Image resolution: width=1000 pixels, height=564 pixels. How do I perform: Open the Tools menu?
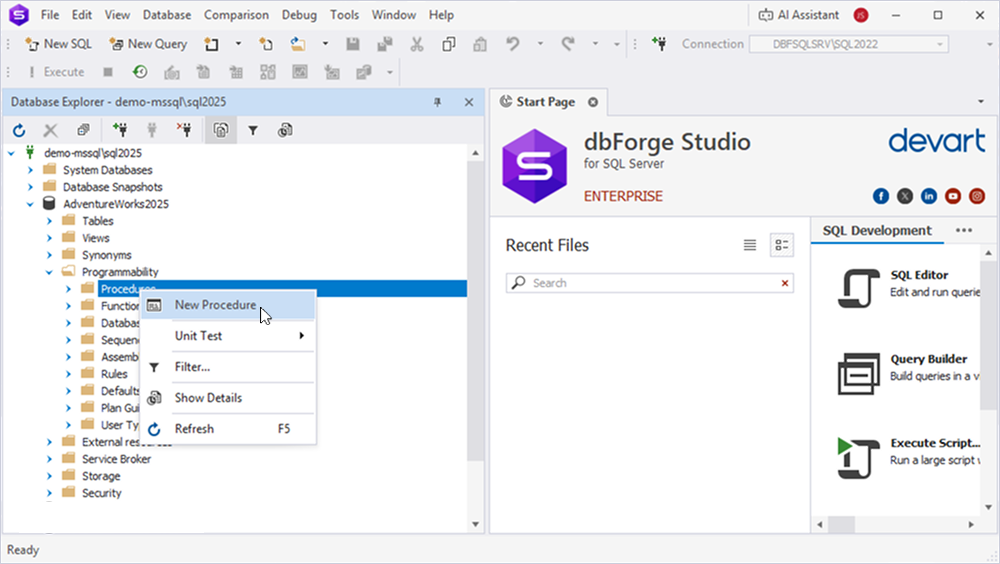click(x=344, y=15)
